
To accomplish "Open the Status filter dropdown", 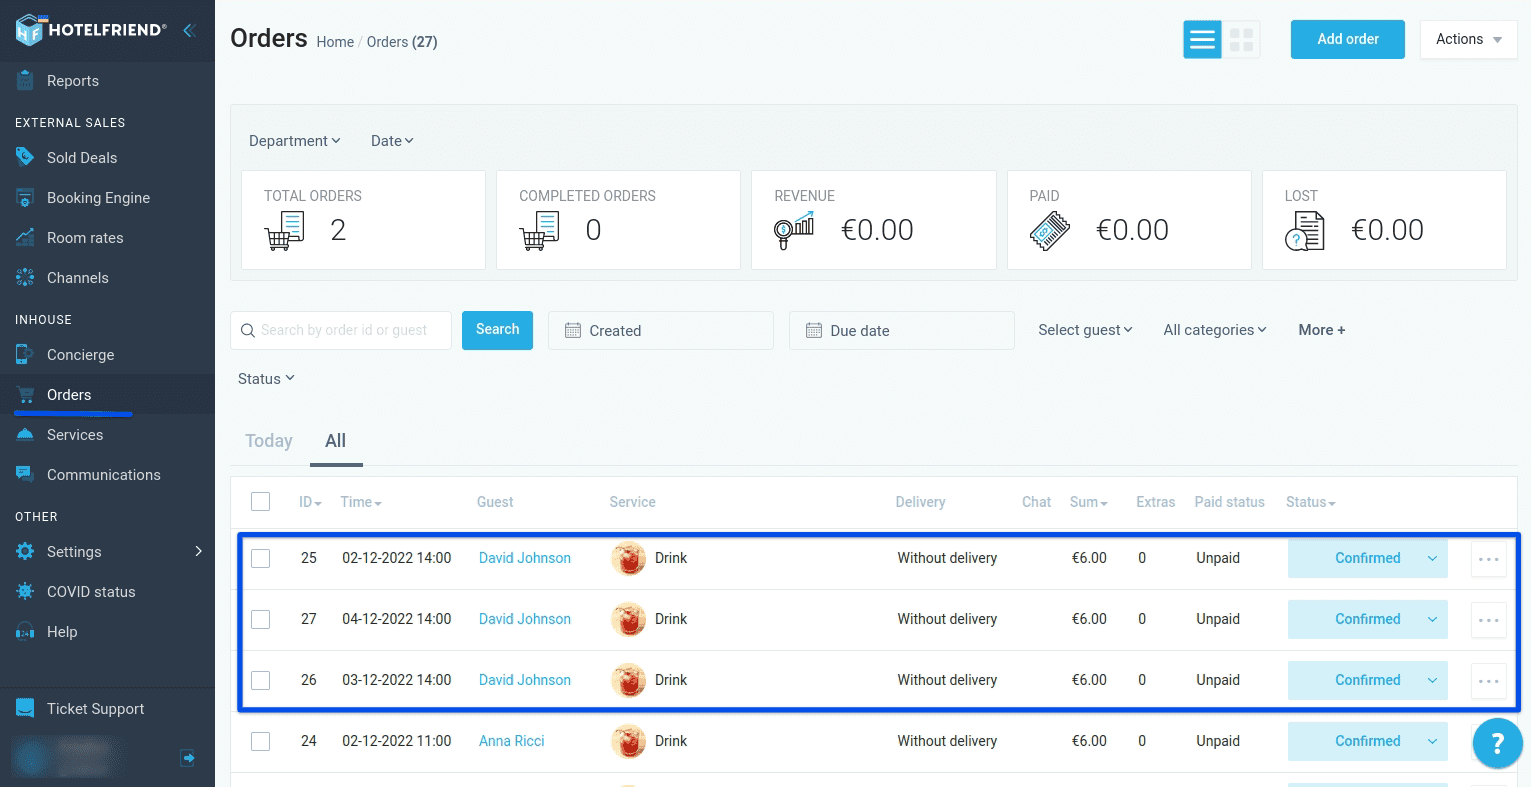I will click(264, 378).
